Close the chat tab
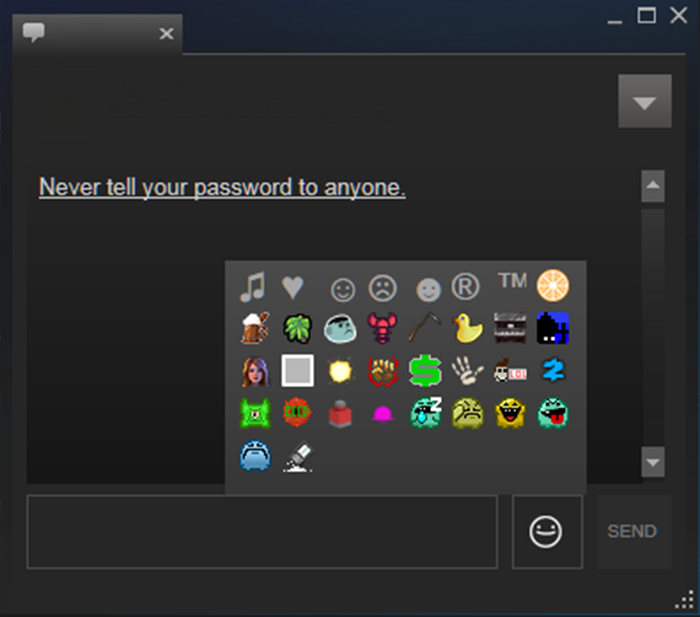The image size is (700, 617). [167, 33]
